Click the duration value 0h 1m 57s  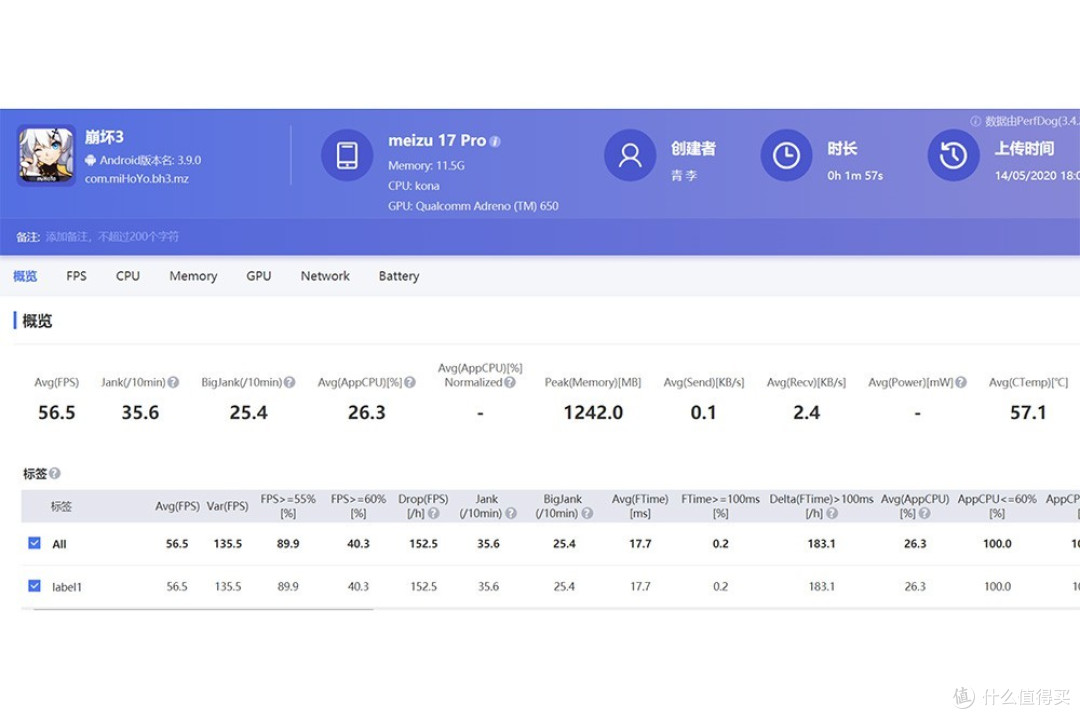tap(855, 176)
